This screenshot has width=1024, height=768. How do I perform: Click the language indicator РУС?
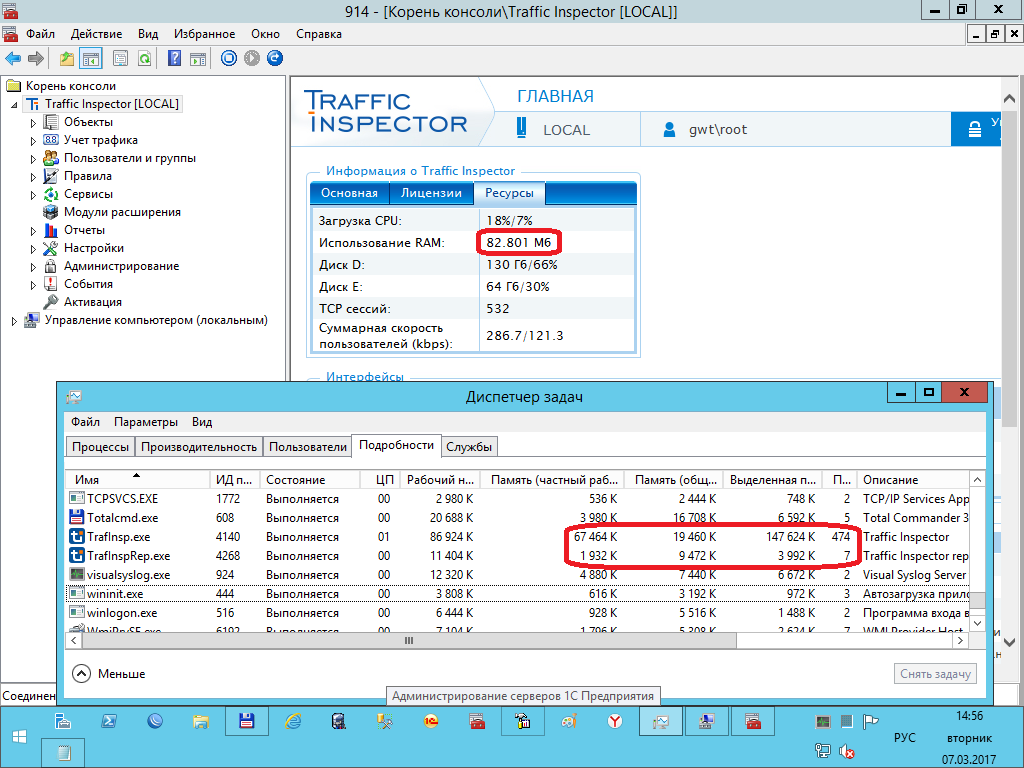904,737
